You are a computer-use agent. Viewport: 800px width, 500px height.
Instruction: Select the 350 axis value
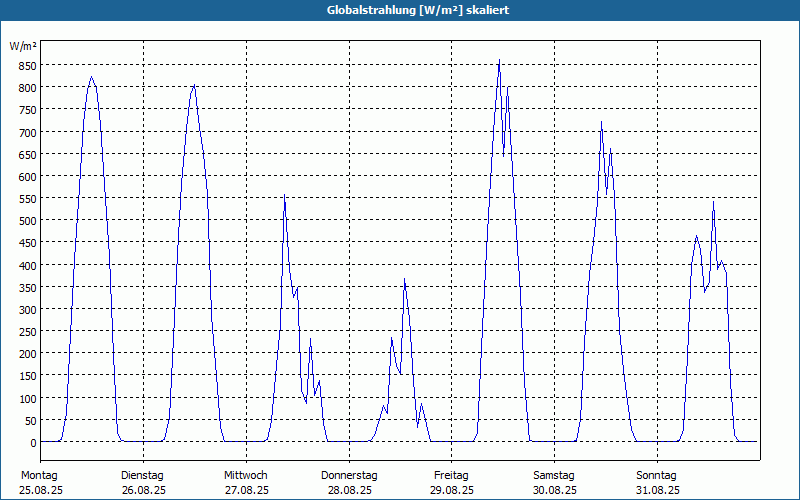coord(28,288)
